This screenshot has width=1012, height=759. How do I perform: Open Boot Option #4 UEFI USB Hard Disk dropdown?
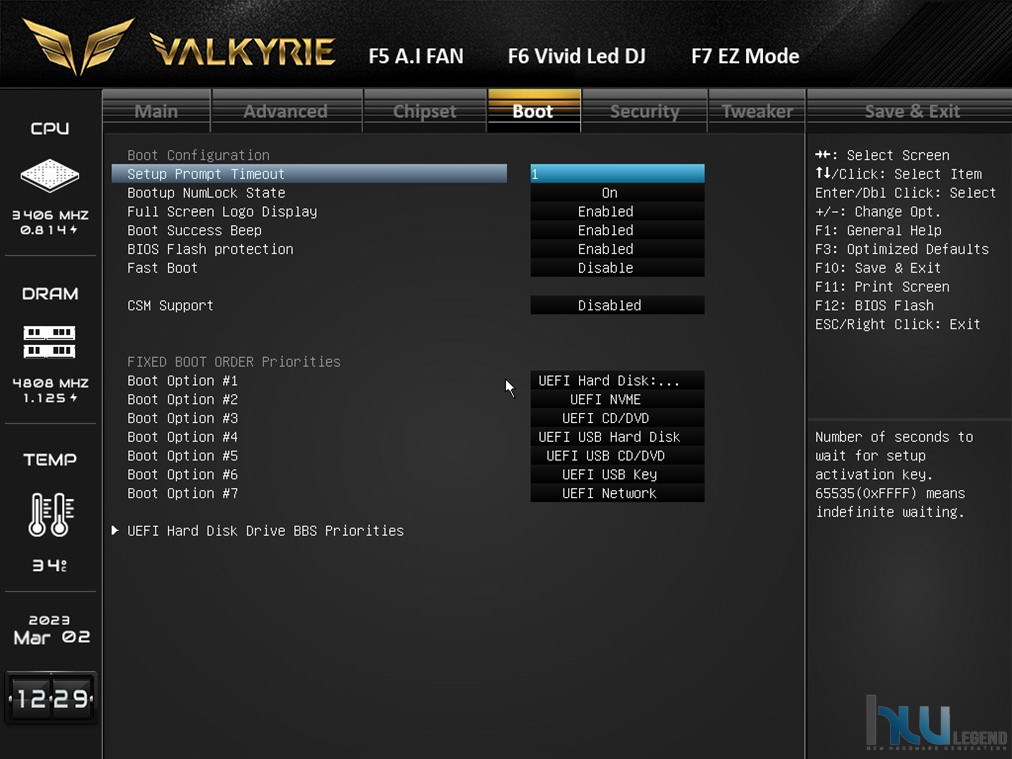click(618, 436)
